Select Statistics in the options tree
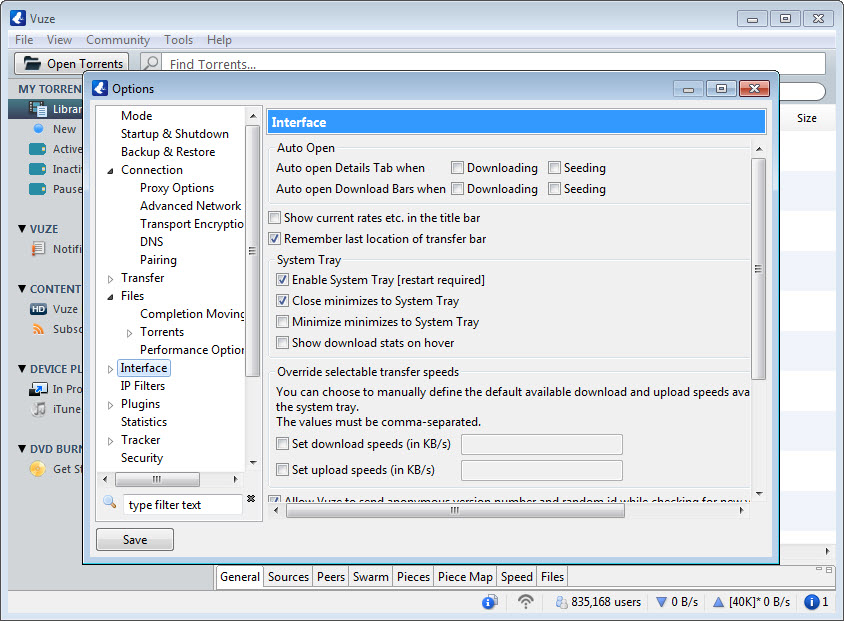Image resolution: width=844 pixels, height=621 pixels. tap(144, 422)
